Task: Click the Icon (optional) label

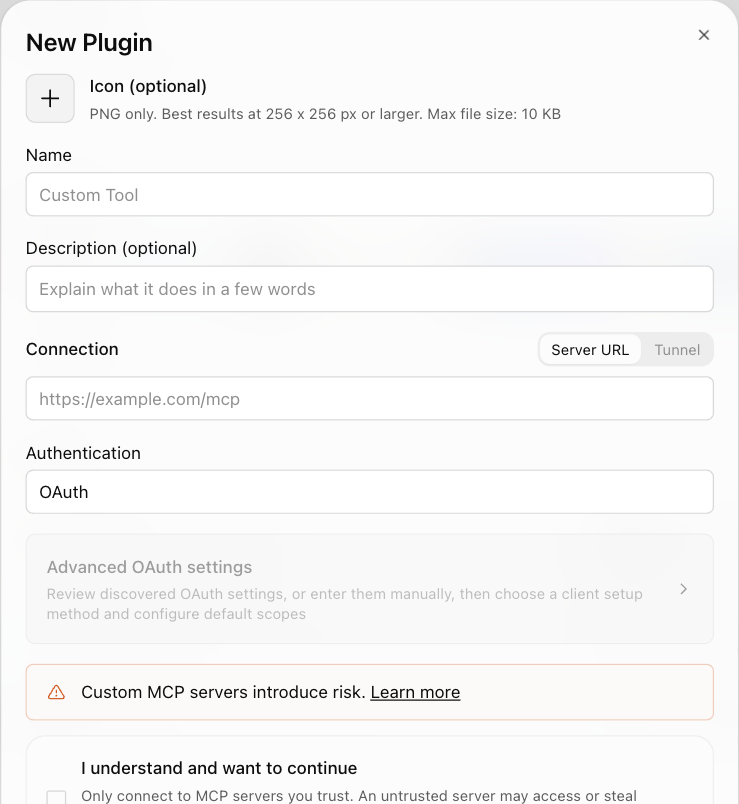Action: (148, 86)
